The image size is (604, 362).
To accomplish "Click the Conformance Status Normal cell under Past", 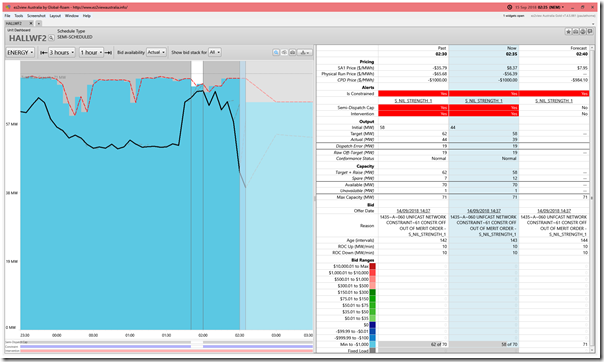I will tap(413, 159).
